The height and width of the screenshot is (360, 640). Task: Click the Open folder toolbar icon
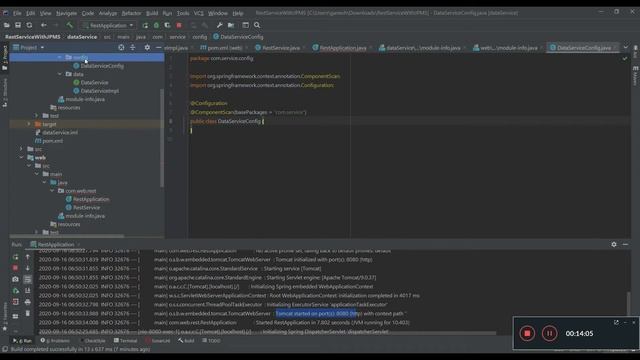tap(7, 25)
